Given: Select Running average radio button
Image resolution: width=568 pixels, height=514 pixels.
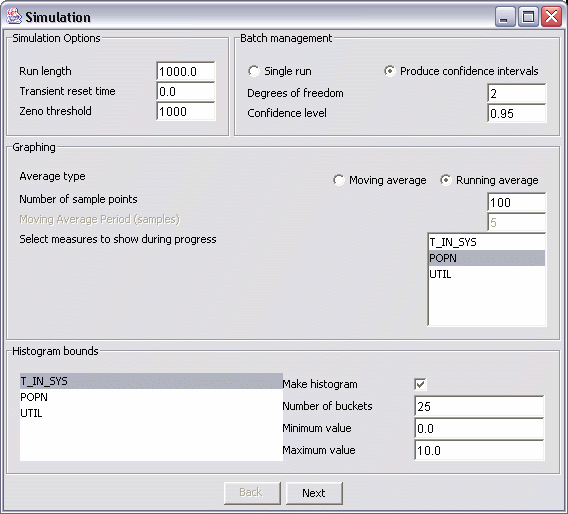Looking at the screenshot, I should tap(446, 180).
